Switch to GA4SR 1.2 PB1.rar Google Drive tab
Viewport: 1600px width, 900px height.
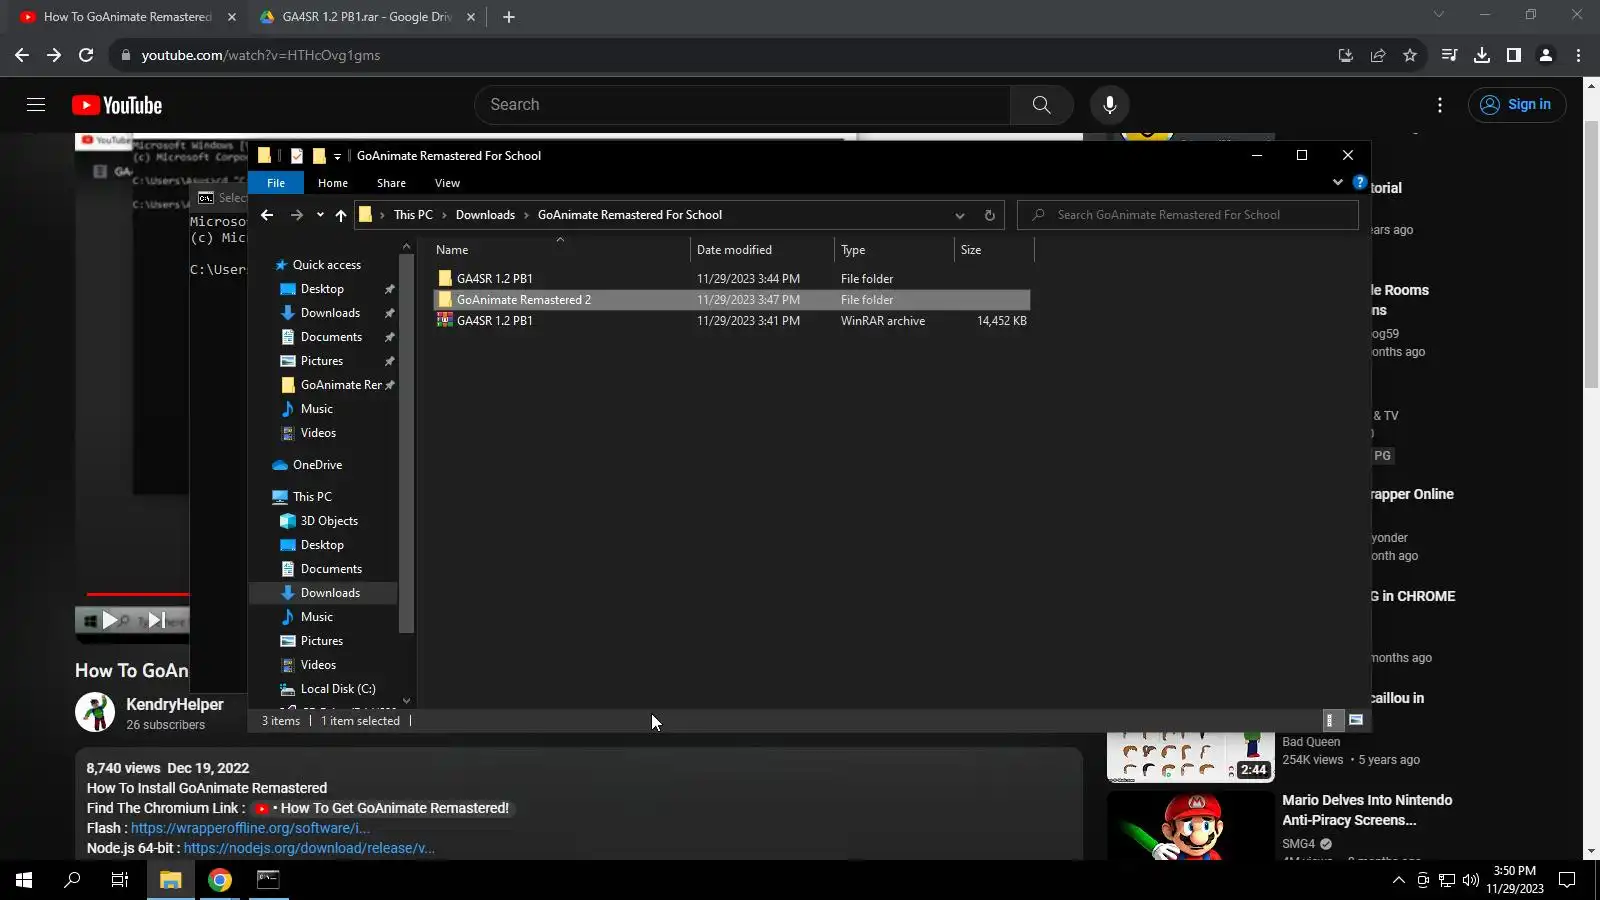[x=365, y=17]
